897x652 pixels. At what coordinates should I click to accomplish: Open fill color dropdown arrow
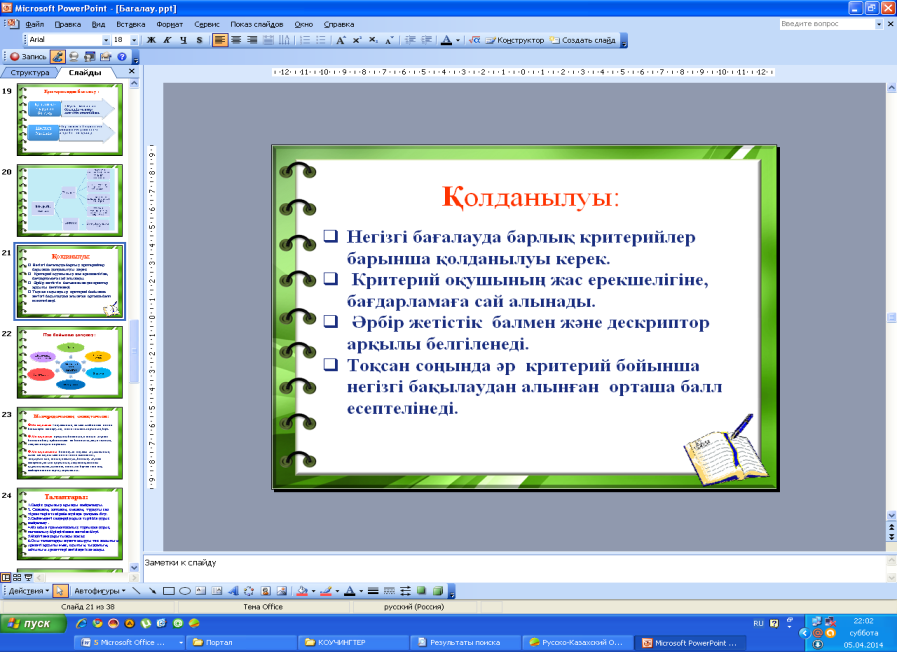(x=313, y=591)
